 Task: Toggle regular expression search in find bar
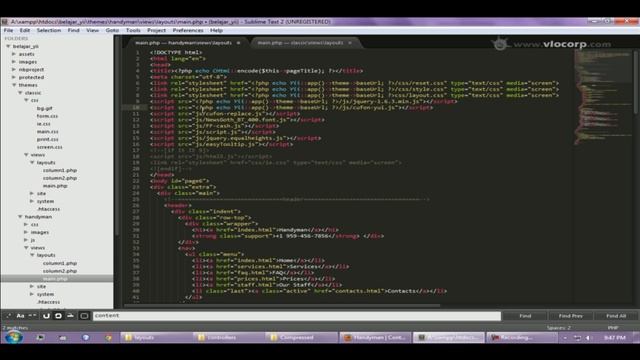(9, 316)
